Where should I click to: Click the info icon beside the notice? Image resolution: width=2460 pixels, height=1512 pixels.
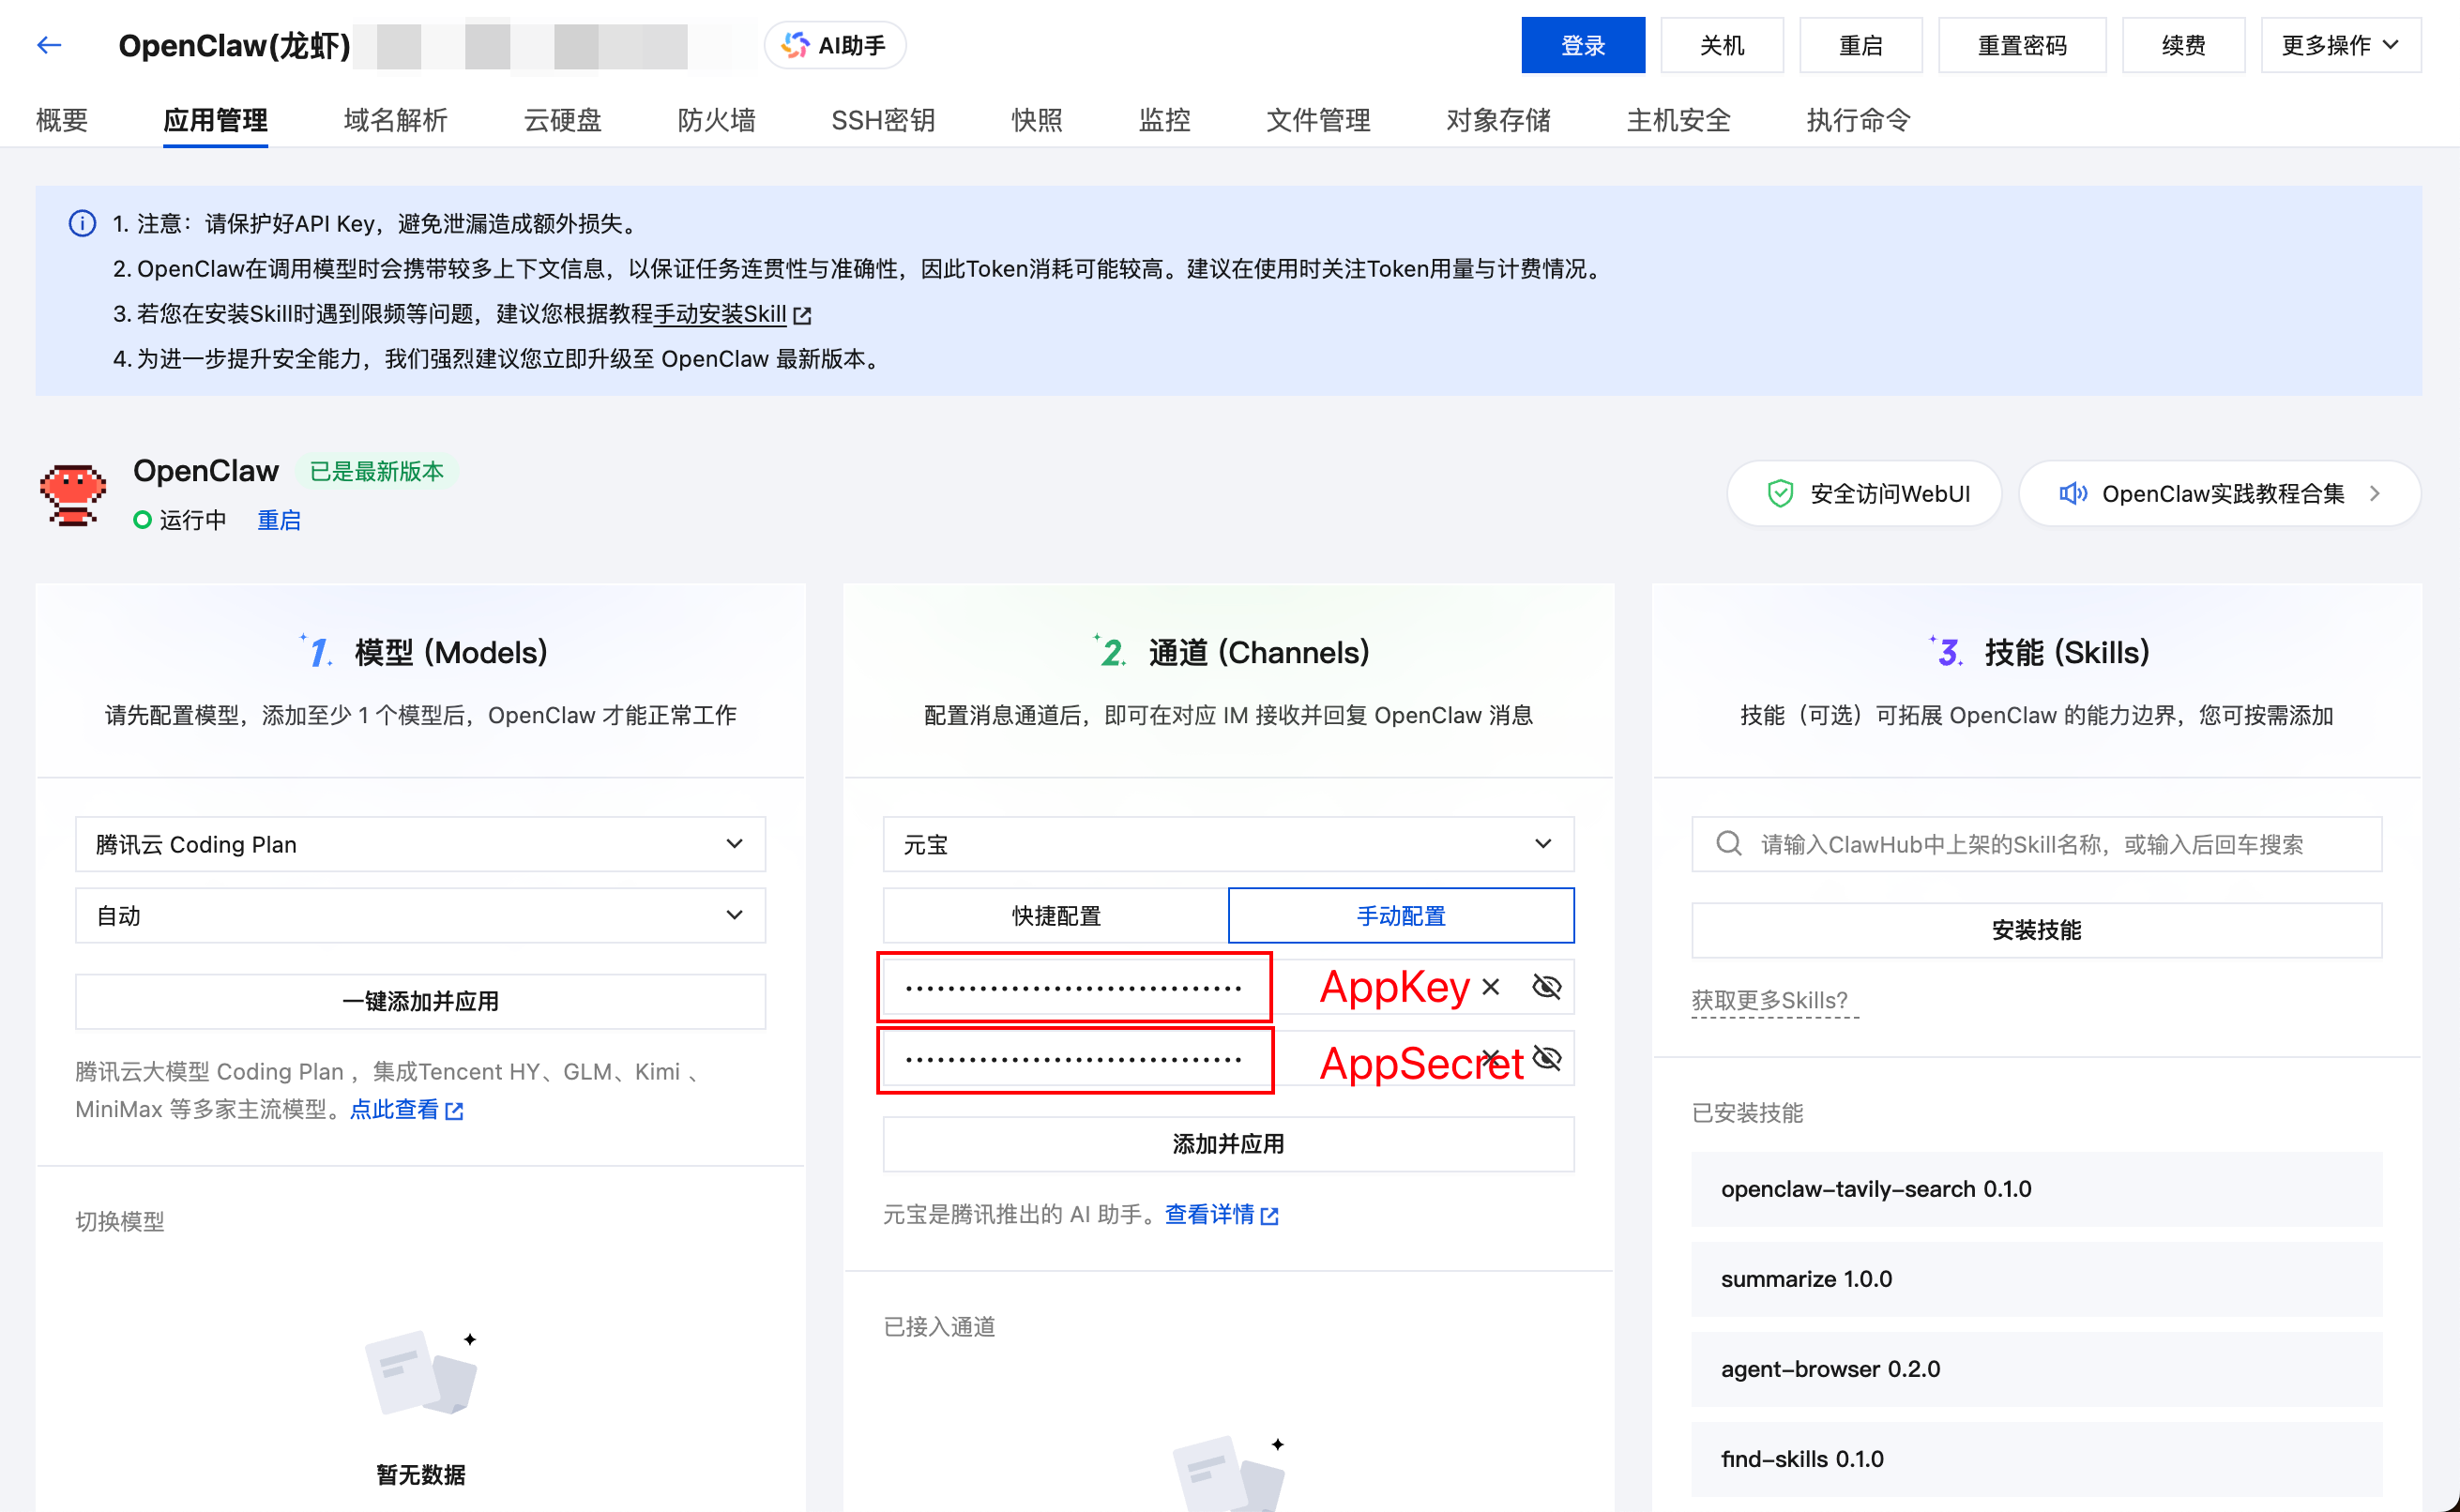[x=81, y=224]
